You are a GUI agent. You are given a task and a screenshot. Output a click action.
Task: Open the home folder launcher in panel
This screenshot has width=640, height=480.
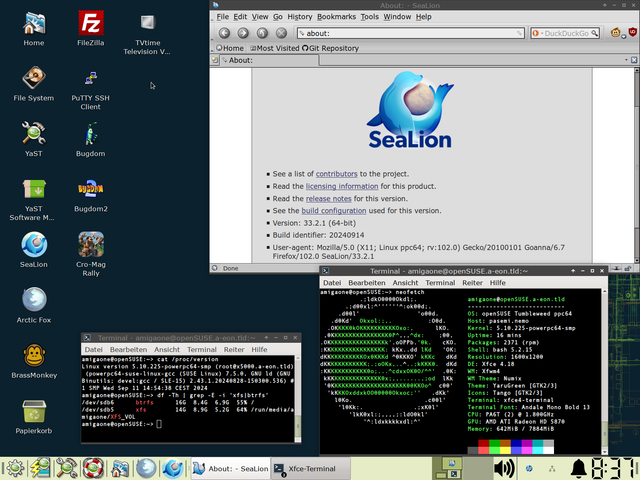120,468
